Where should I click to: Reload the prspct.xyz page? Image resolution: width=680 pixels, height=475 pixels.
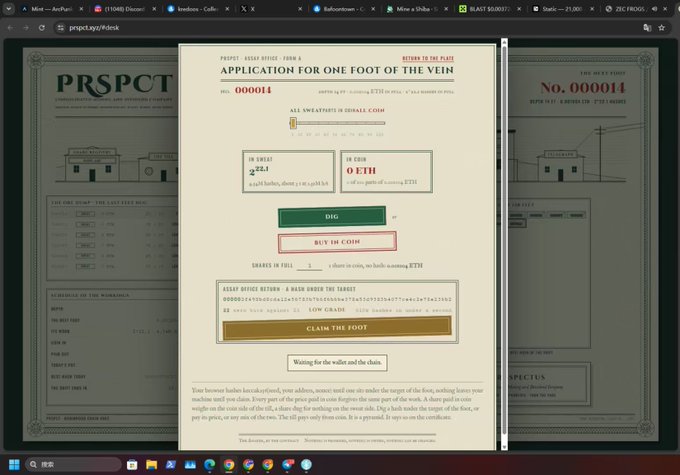click(x=42, y=28)
